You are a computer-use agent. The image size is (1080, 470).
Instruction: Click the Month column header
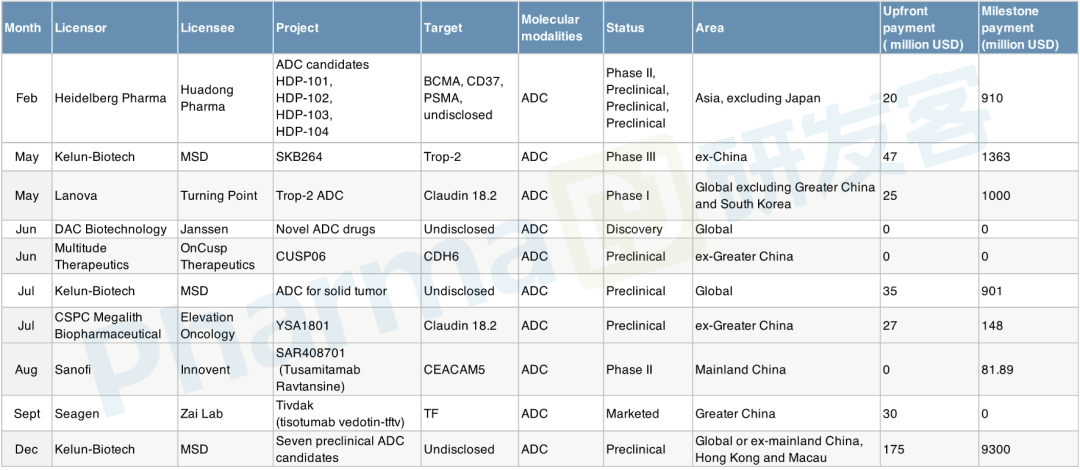[23, 28]
